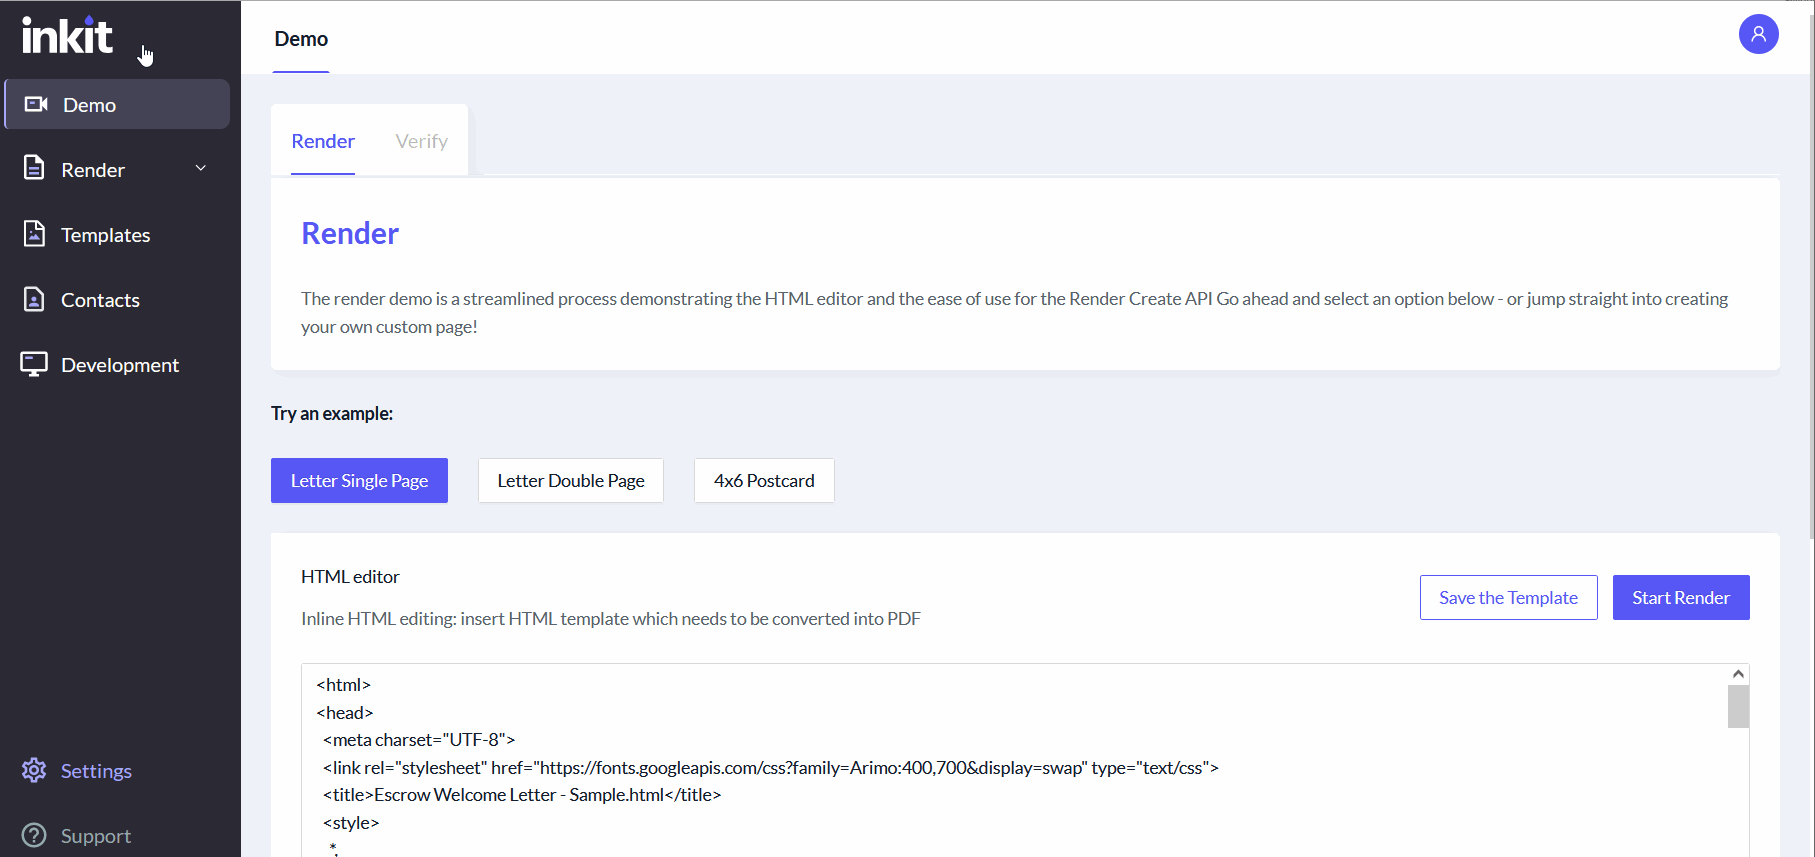This screenshot has width=1815, height=857.
Task: Choose the Letter Double Page example
Action: (571, 480)
